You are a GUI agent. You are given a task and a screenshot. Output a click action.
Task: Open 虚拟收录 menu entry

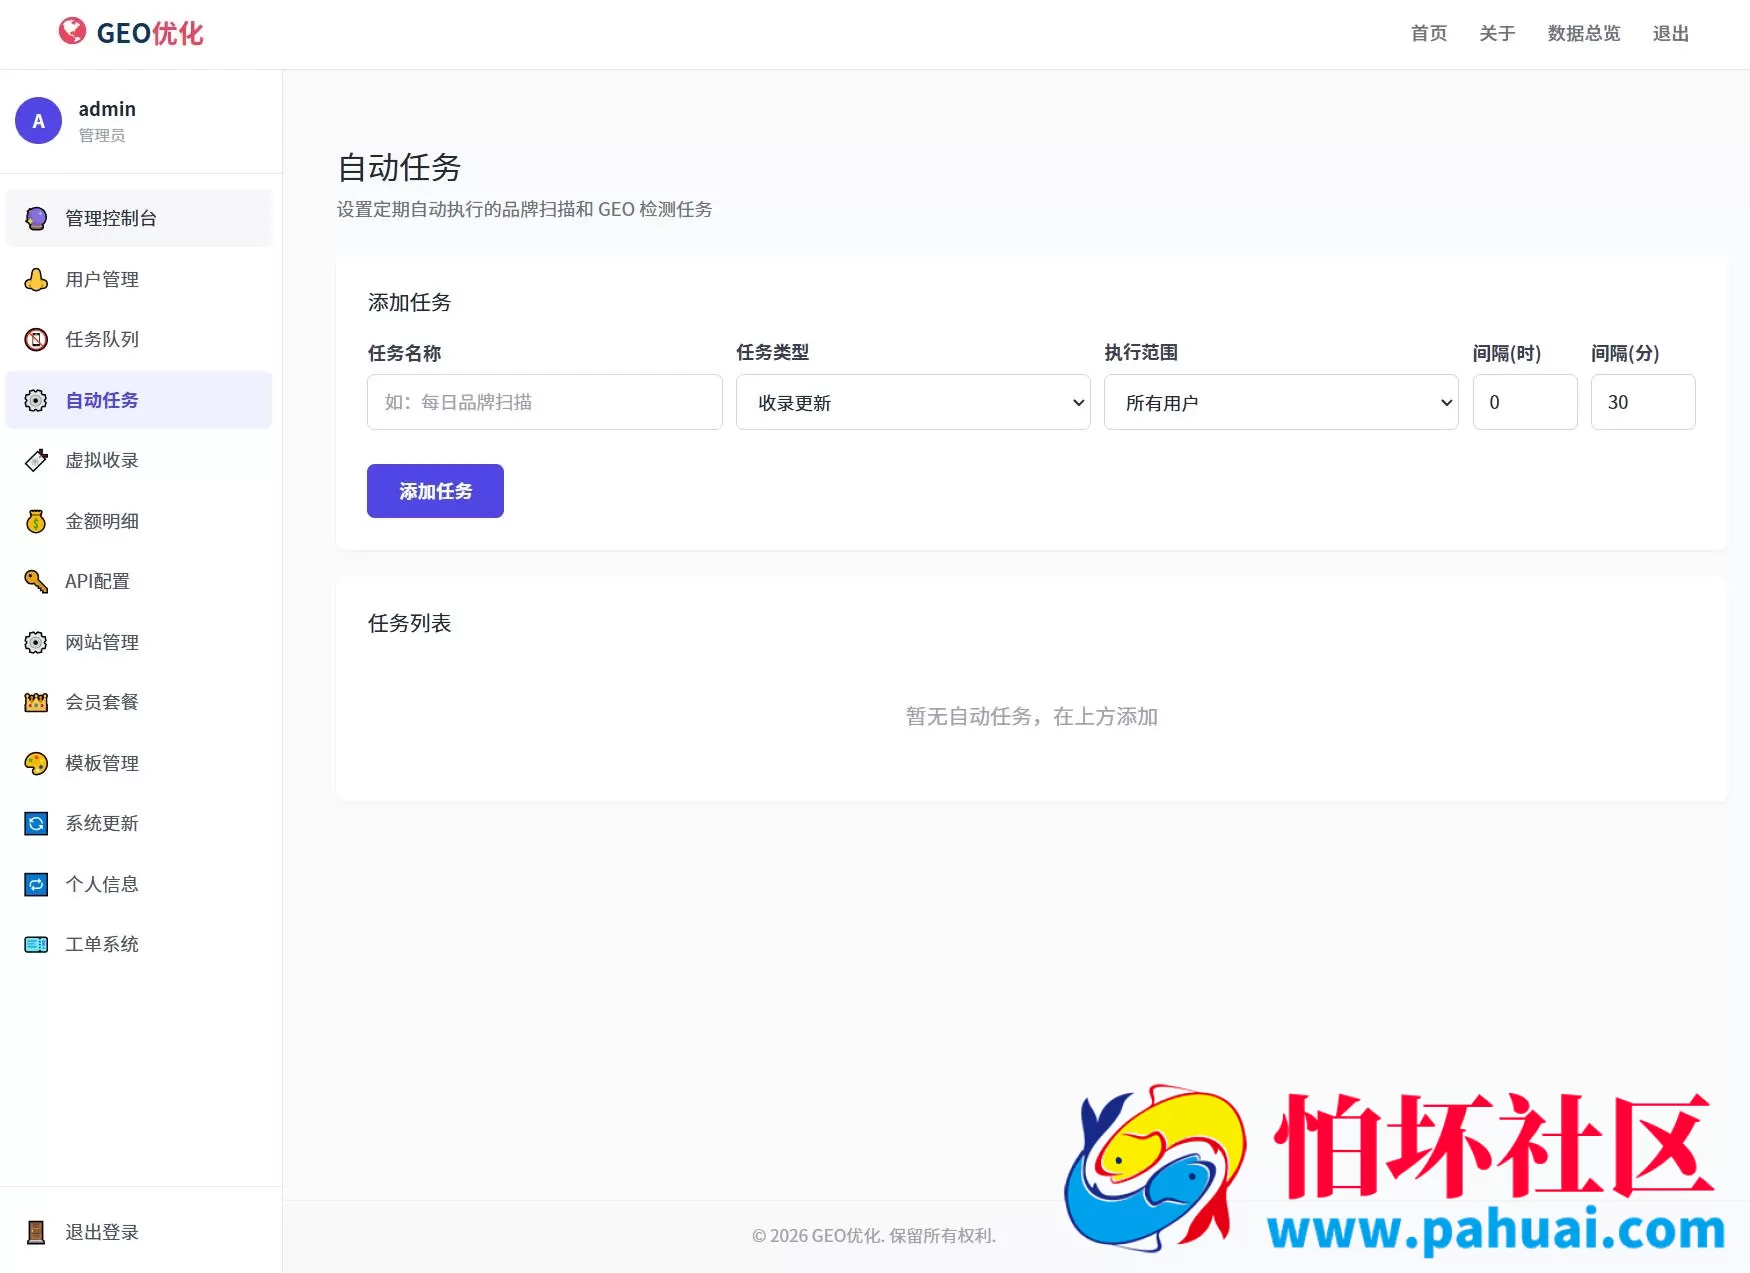tap(139, 460)
